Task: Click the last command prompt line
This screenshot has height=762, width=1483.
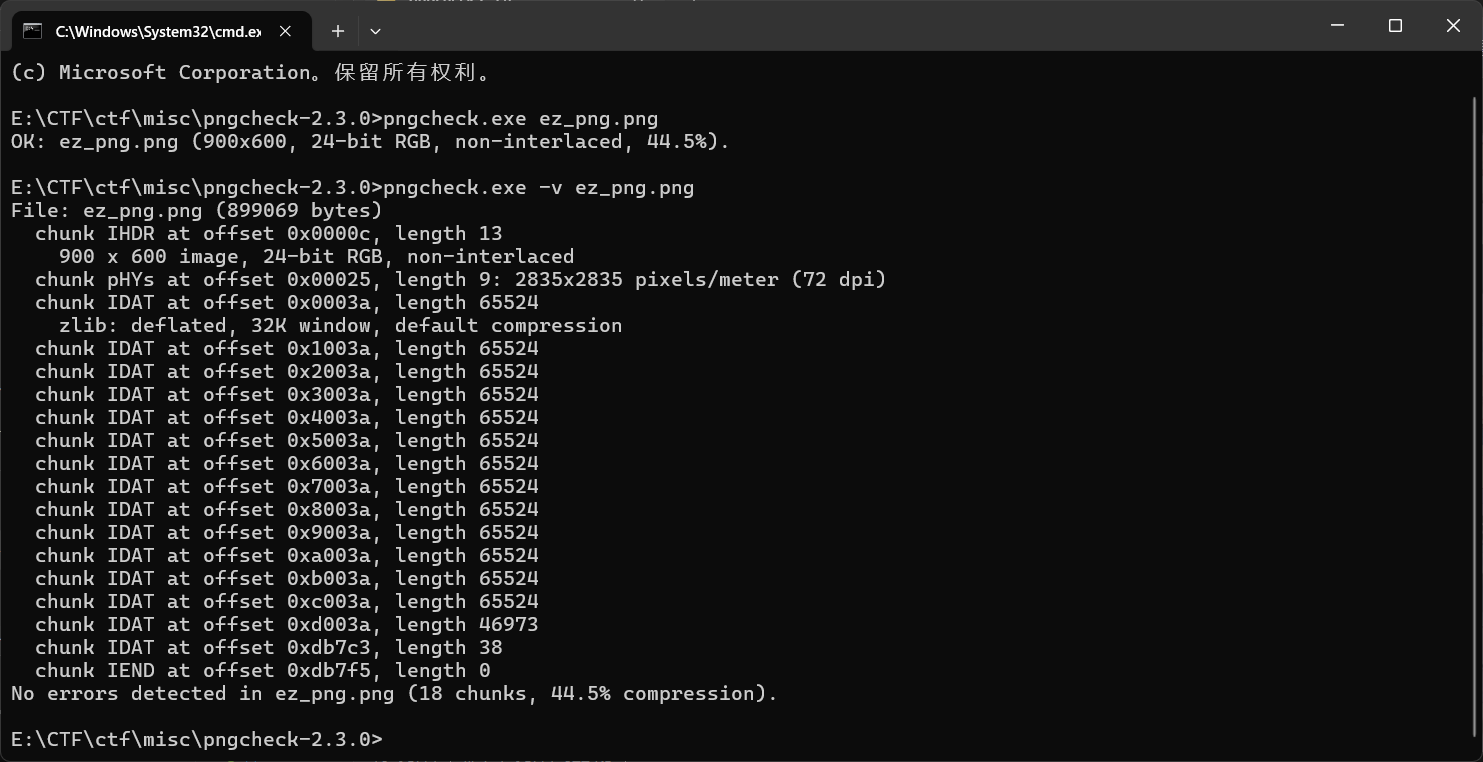Action: pos(196,740)
